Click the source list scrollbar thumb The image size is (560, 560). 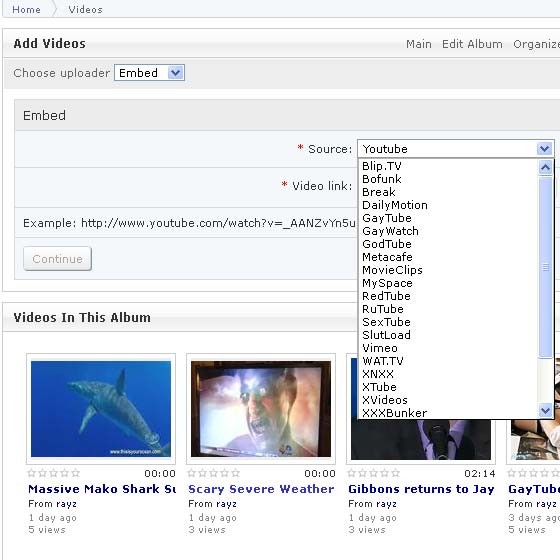545,267
